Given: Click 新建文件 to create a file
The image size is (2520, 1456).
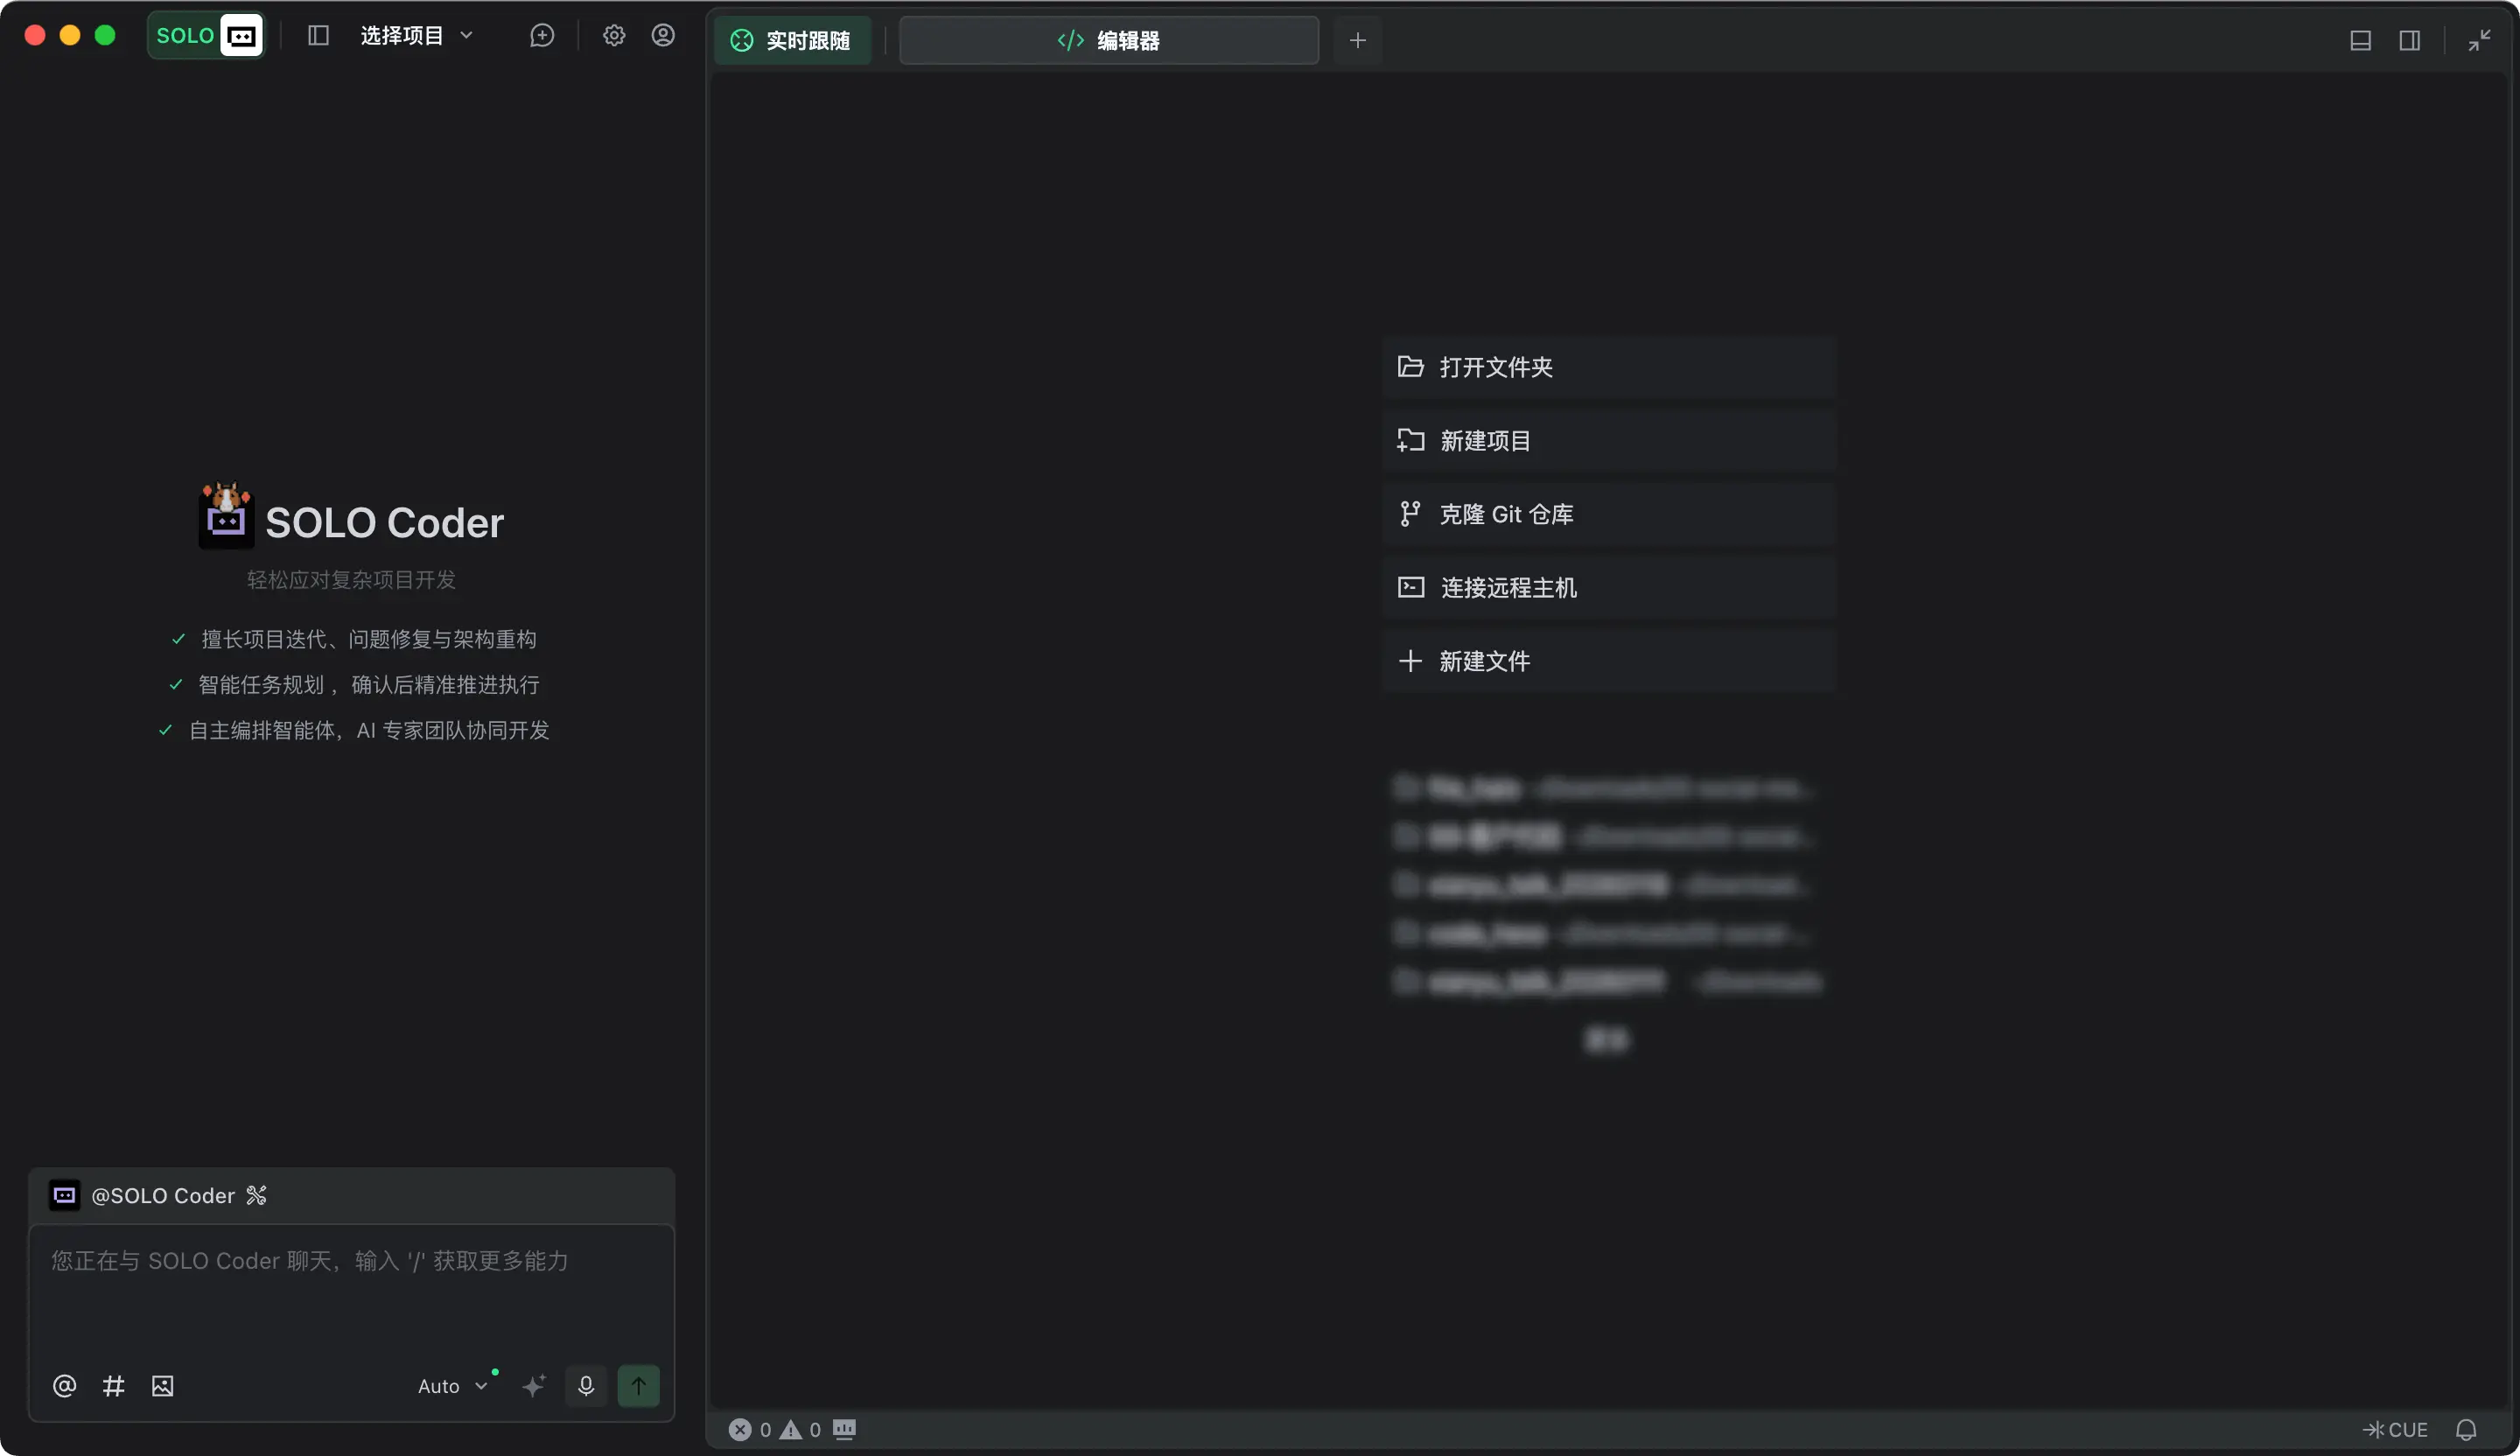Looking at the screenshot, I should pyautogui.click(x=1609, y=661).
